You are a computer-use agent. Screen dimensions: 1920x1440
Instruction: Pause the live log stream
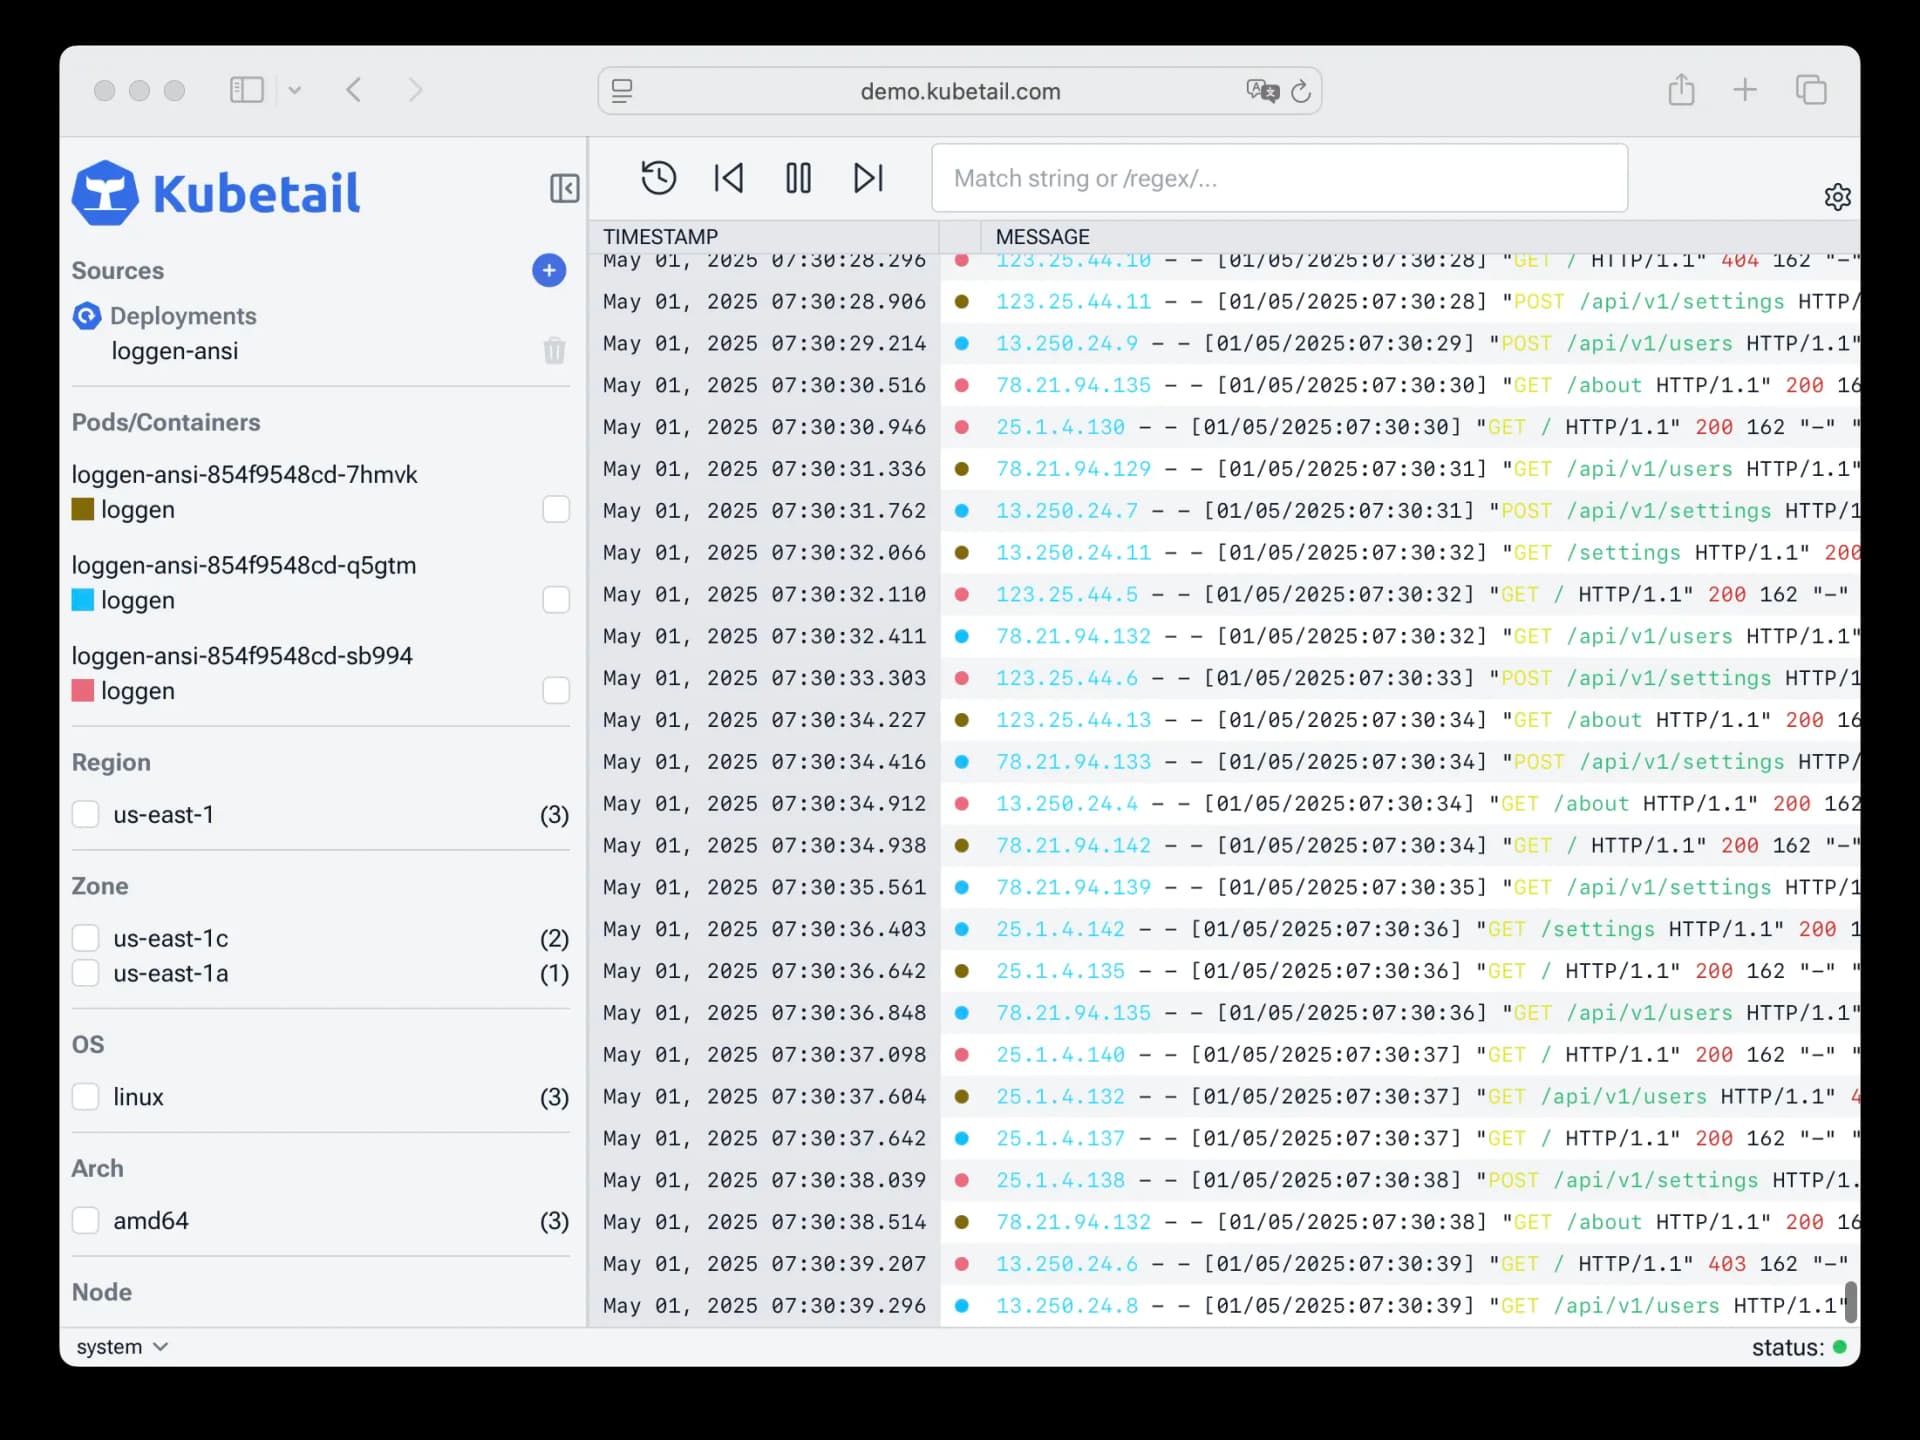(x=798, y=178)
